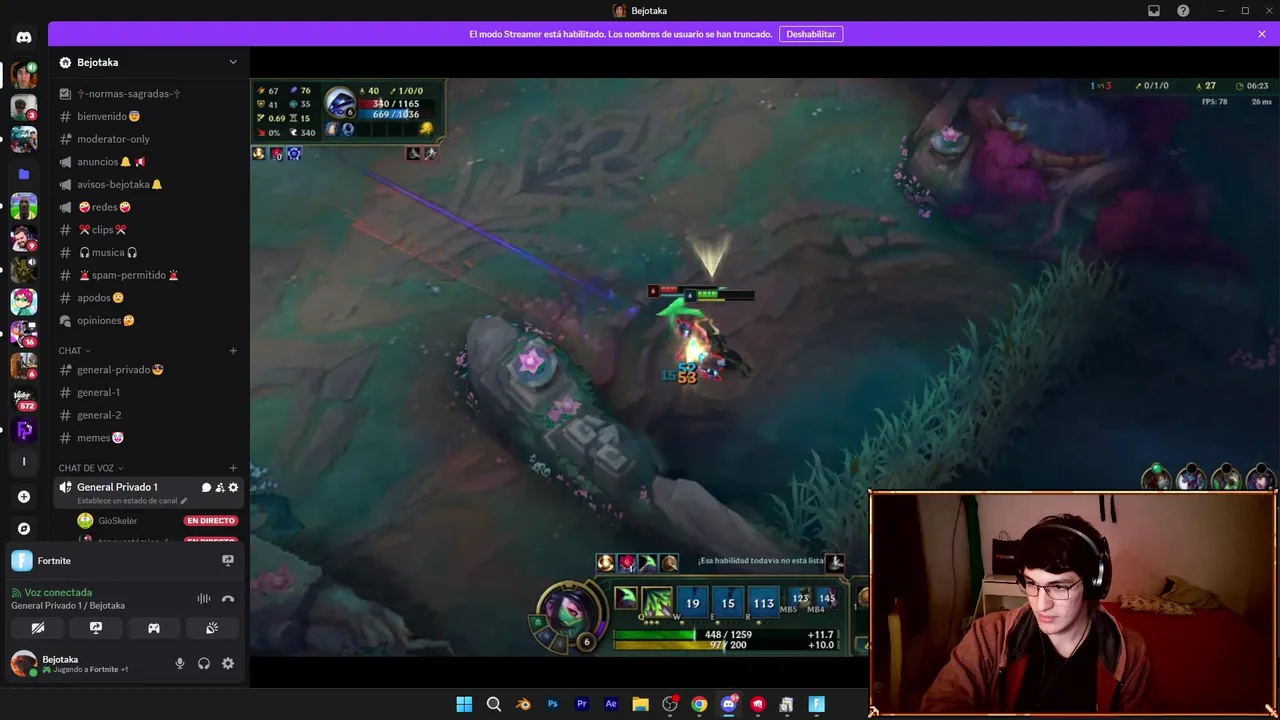Open the opiniones forum channel
The width and height of the screenshot is (1280, 720).
click(x=148, y=320)
